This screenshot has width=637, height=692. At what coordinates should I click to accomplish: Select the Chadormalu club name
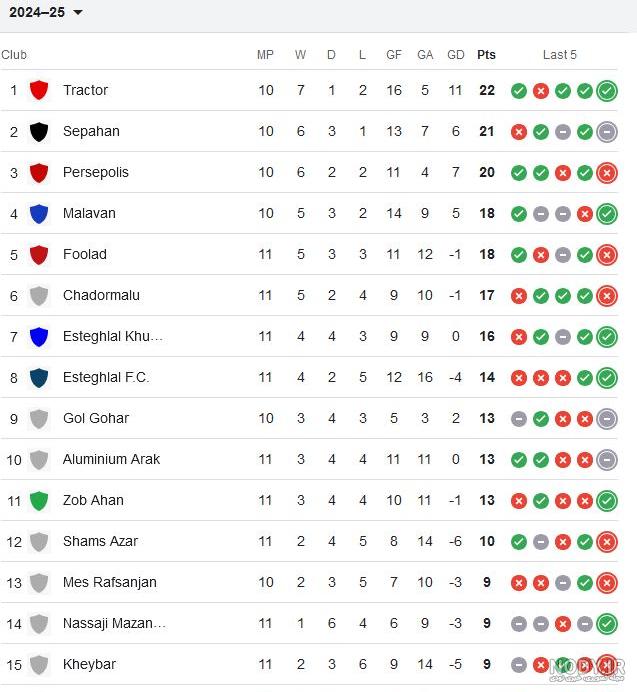pyautogui.click(x=101, y=295)
